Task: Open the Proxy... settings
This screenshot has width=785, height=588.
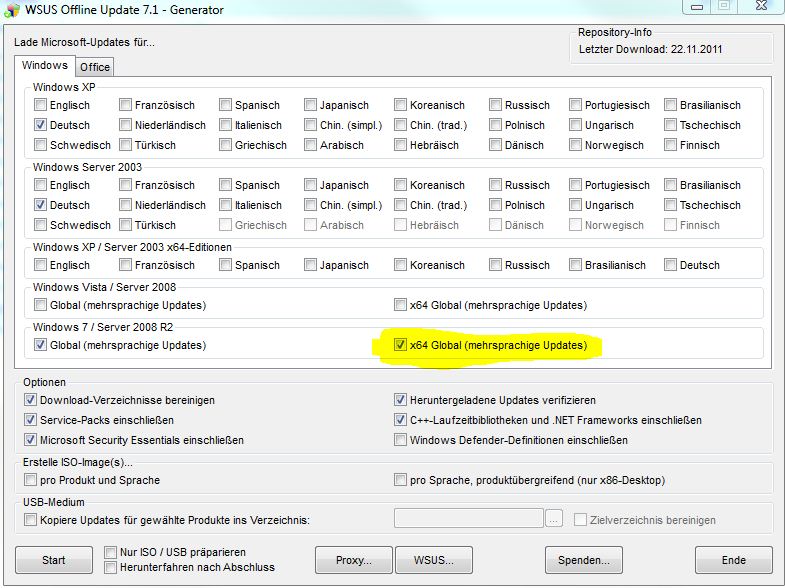Action: tap(353, 560)
